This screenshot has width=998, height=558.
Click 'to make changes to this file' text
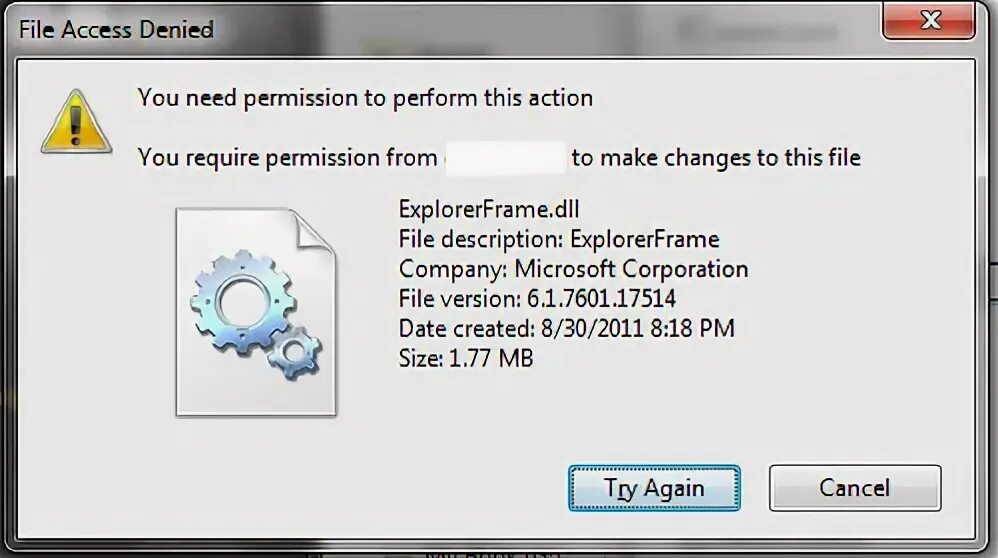pos(716,157)
